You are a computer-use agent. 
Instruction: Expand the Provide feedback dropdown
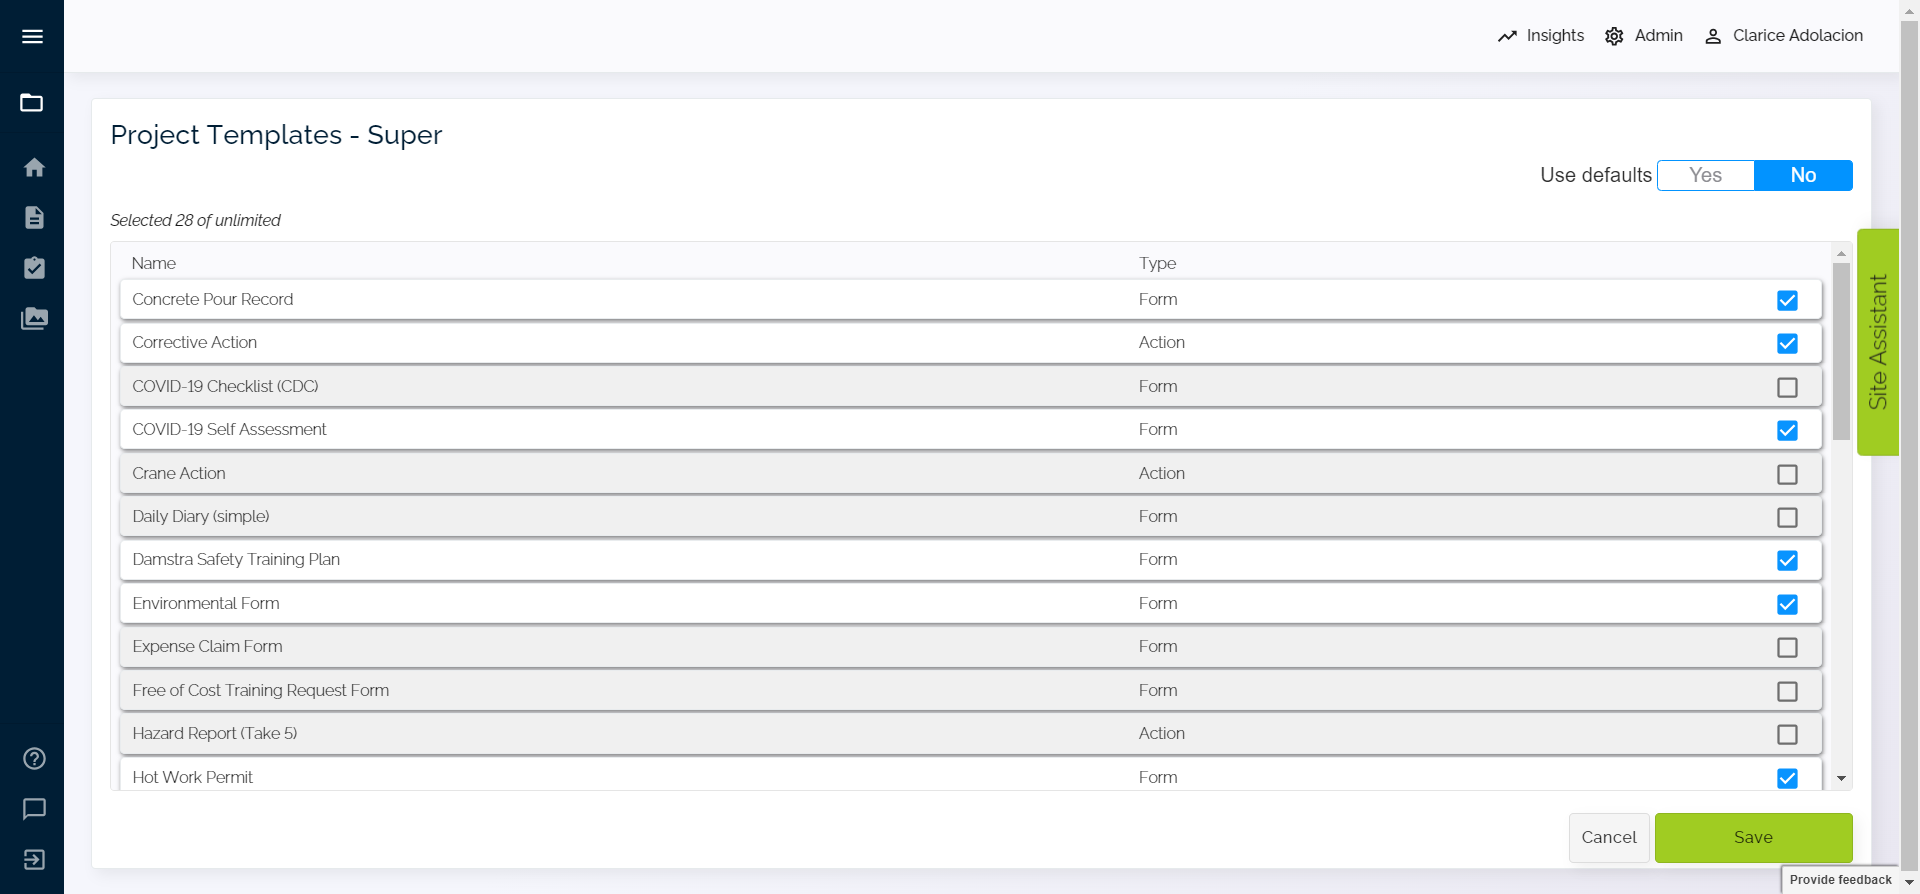[1909, 882]
